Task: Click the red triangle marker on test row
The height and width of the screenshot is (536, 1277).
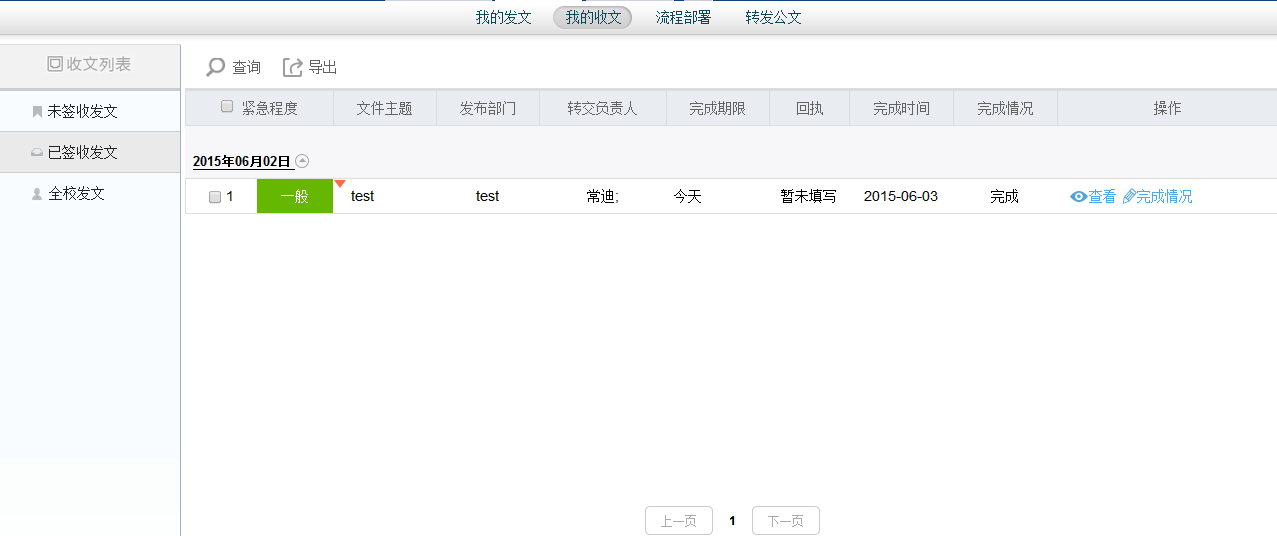Action: click(340, 183)
